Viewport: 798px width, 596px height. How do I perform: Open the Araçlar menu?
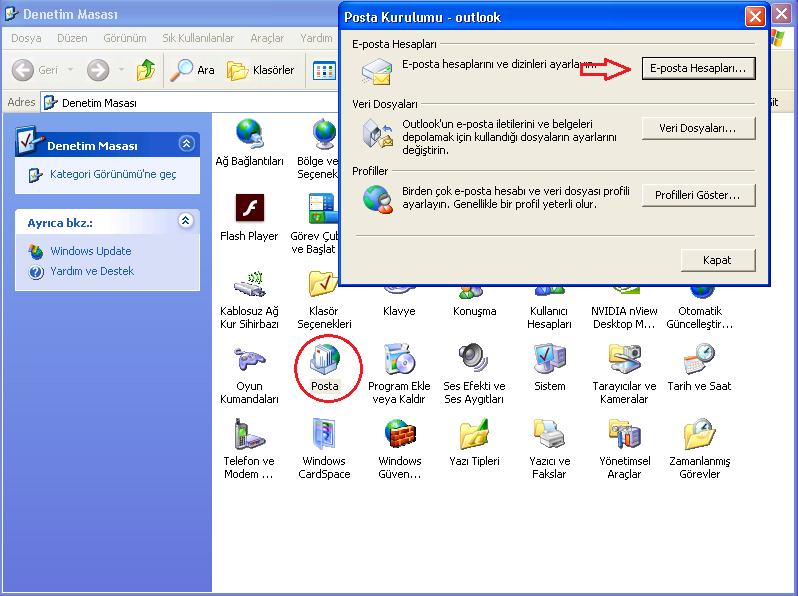click(x=267, y=38)
